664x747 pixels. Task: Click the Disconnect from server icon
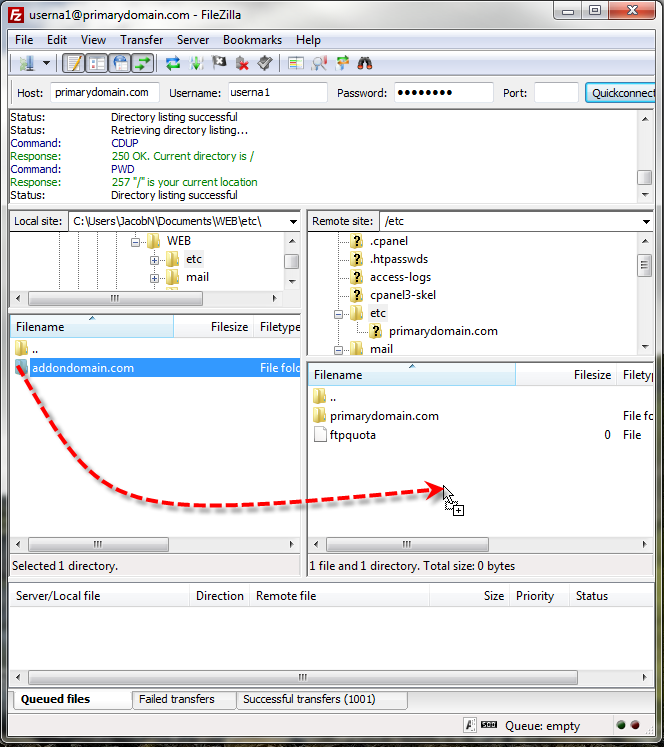pyautogui.click(x=242, y=63)
